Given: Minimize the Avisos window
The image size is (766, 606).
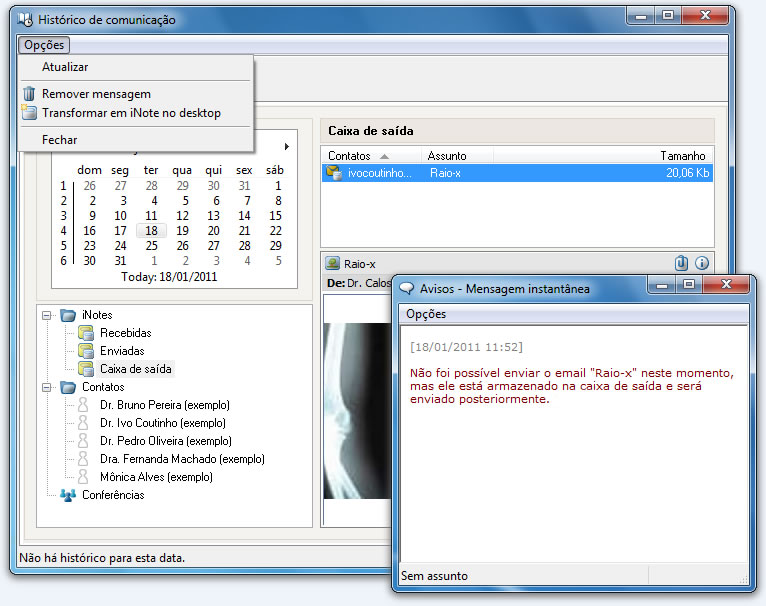Looking at the screenshot, I should [662, 285].
